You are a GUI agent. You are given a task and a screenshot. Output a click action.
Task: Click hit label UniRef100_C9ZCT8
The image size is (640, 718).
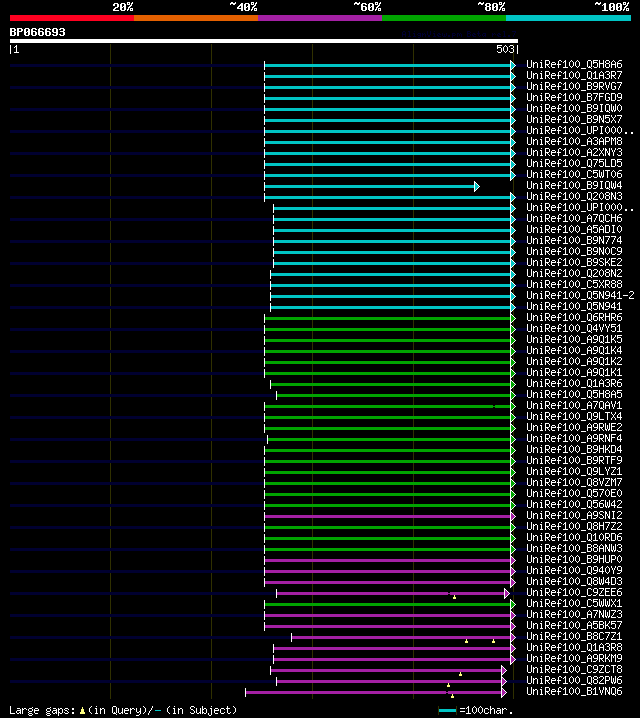point(574,669)
